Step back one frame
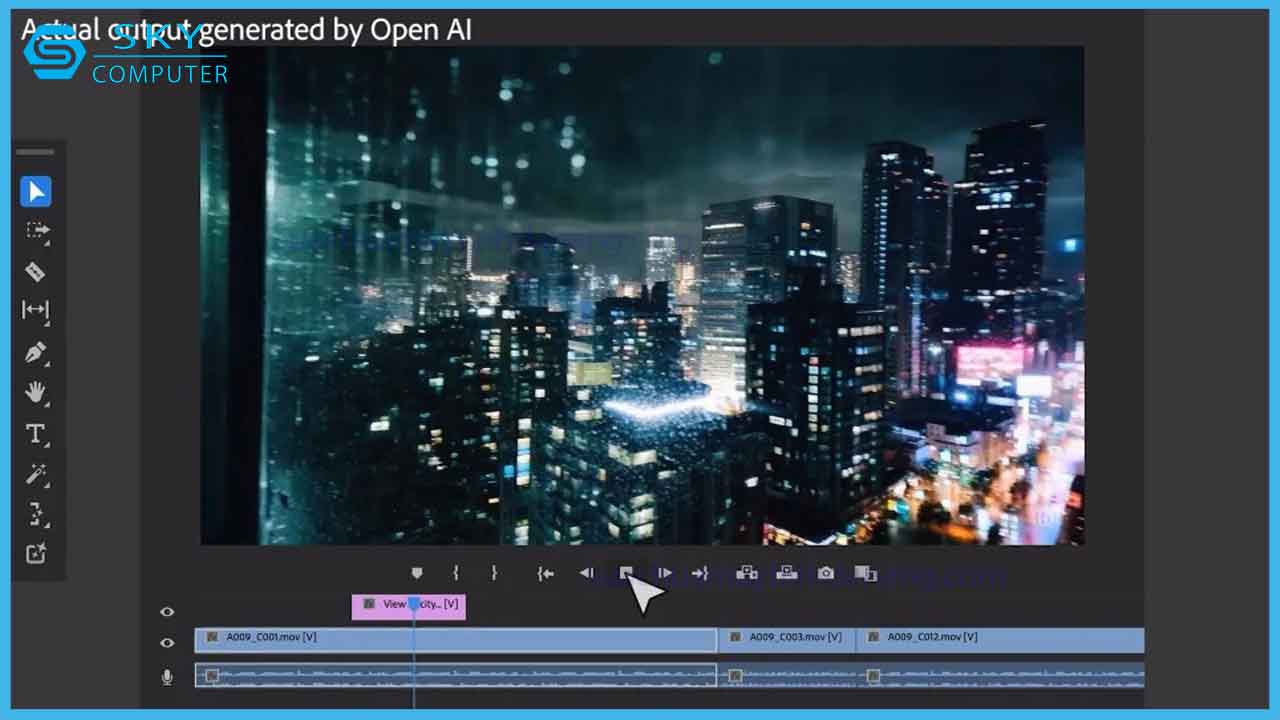The image size is (1280, 720). click(x=587, y=573)
